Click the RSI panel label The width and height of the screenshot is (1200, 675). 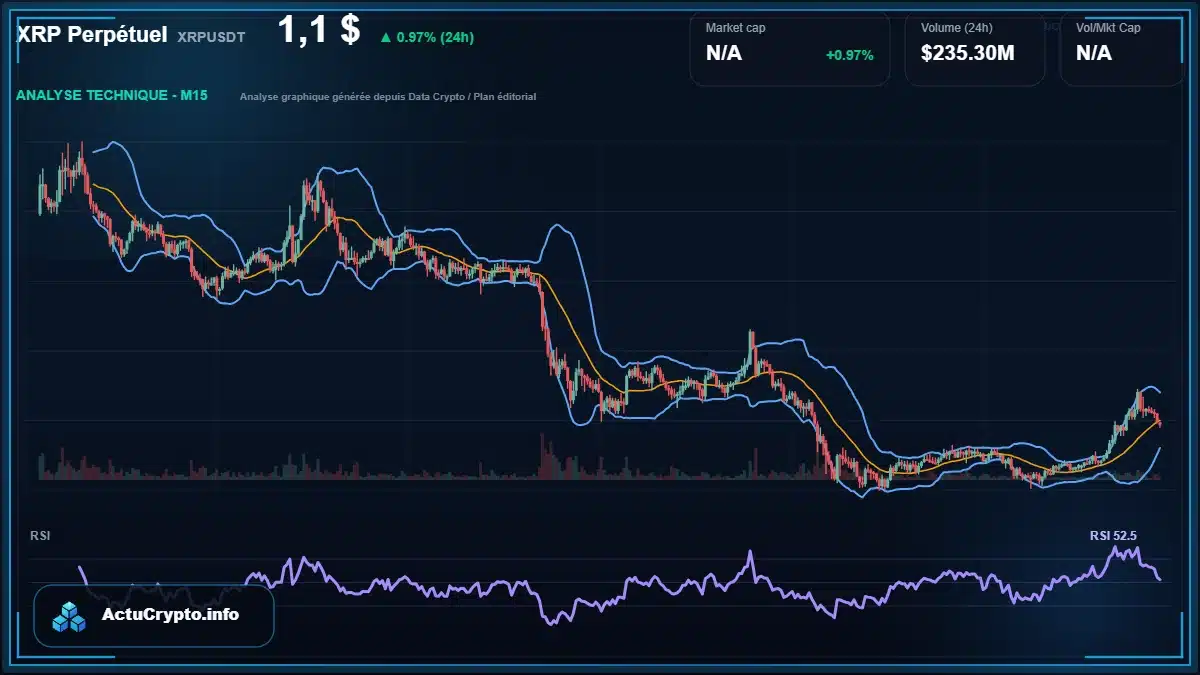[41, 536]
